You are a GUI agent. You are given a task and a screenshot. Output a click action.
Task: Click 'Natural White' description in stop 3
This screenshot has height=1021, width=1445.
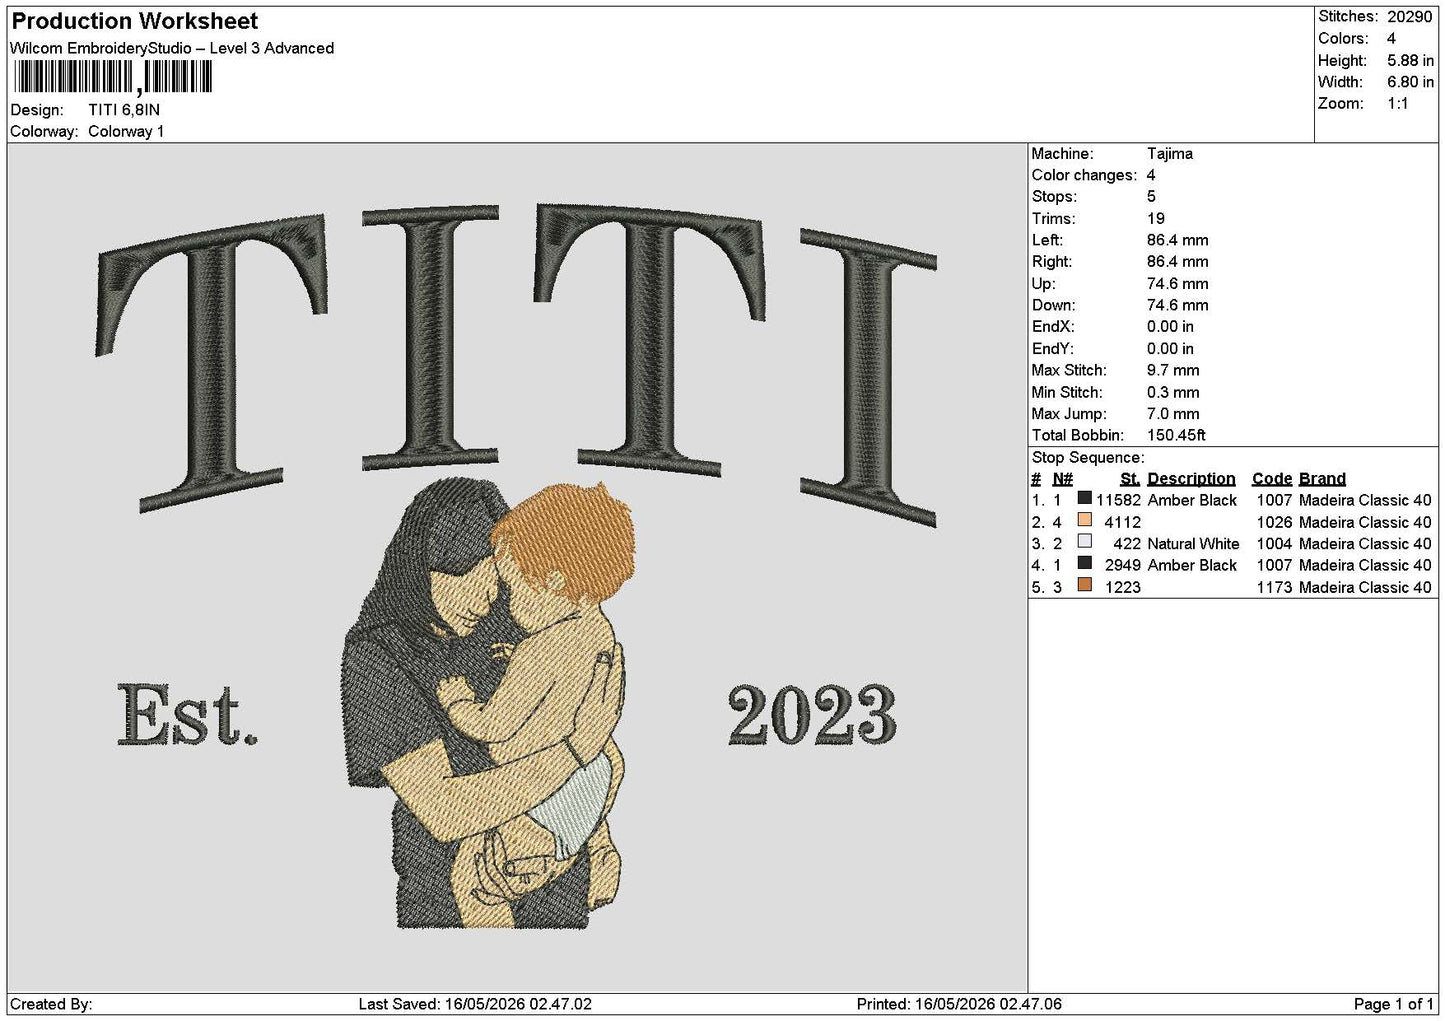click(1193, 544)
